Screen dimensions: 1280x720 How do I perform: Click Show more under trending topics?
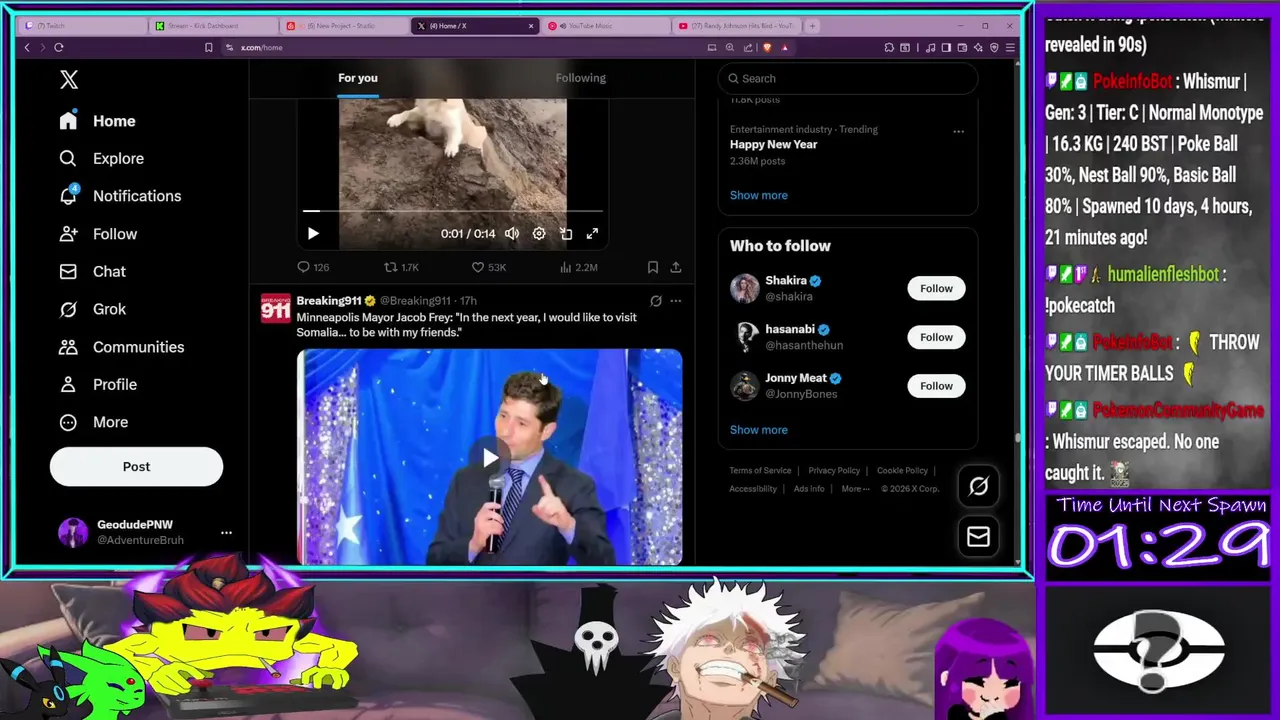758,195
